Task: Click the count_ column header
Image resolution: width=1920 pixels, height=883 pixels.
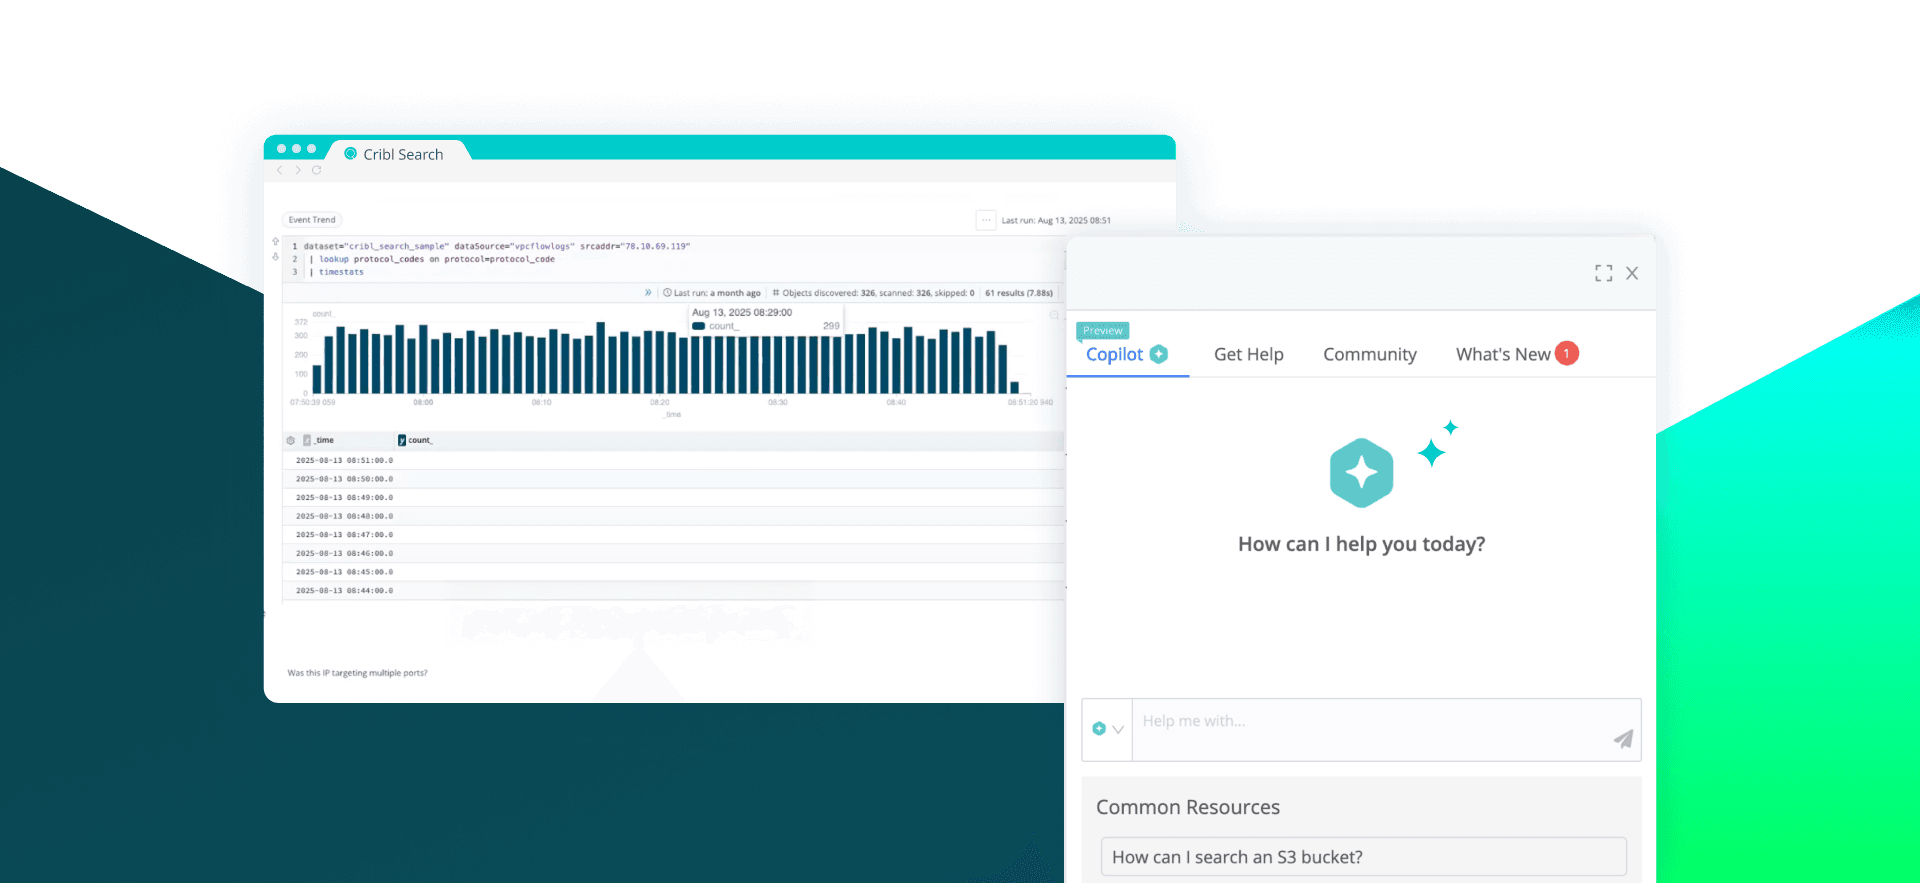Action: coord(420,440)
